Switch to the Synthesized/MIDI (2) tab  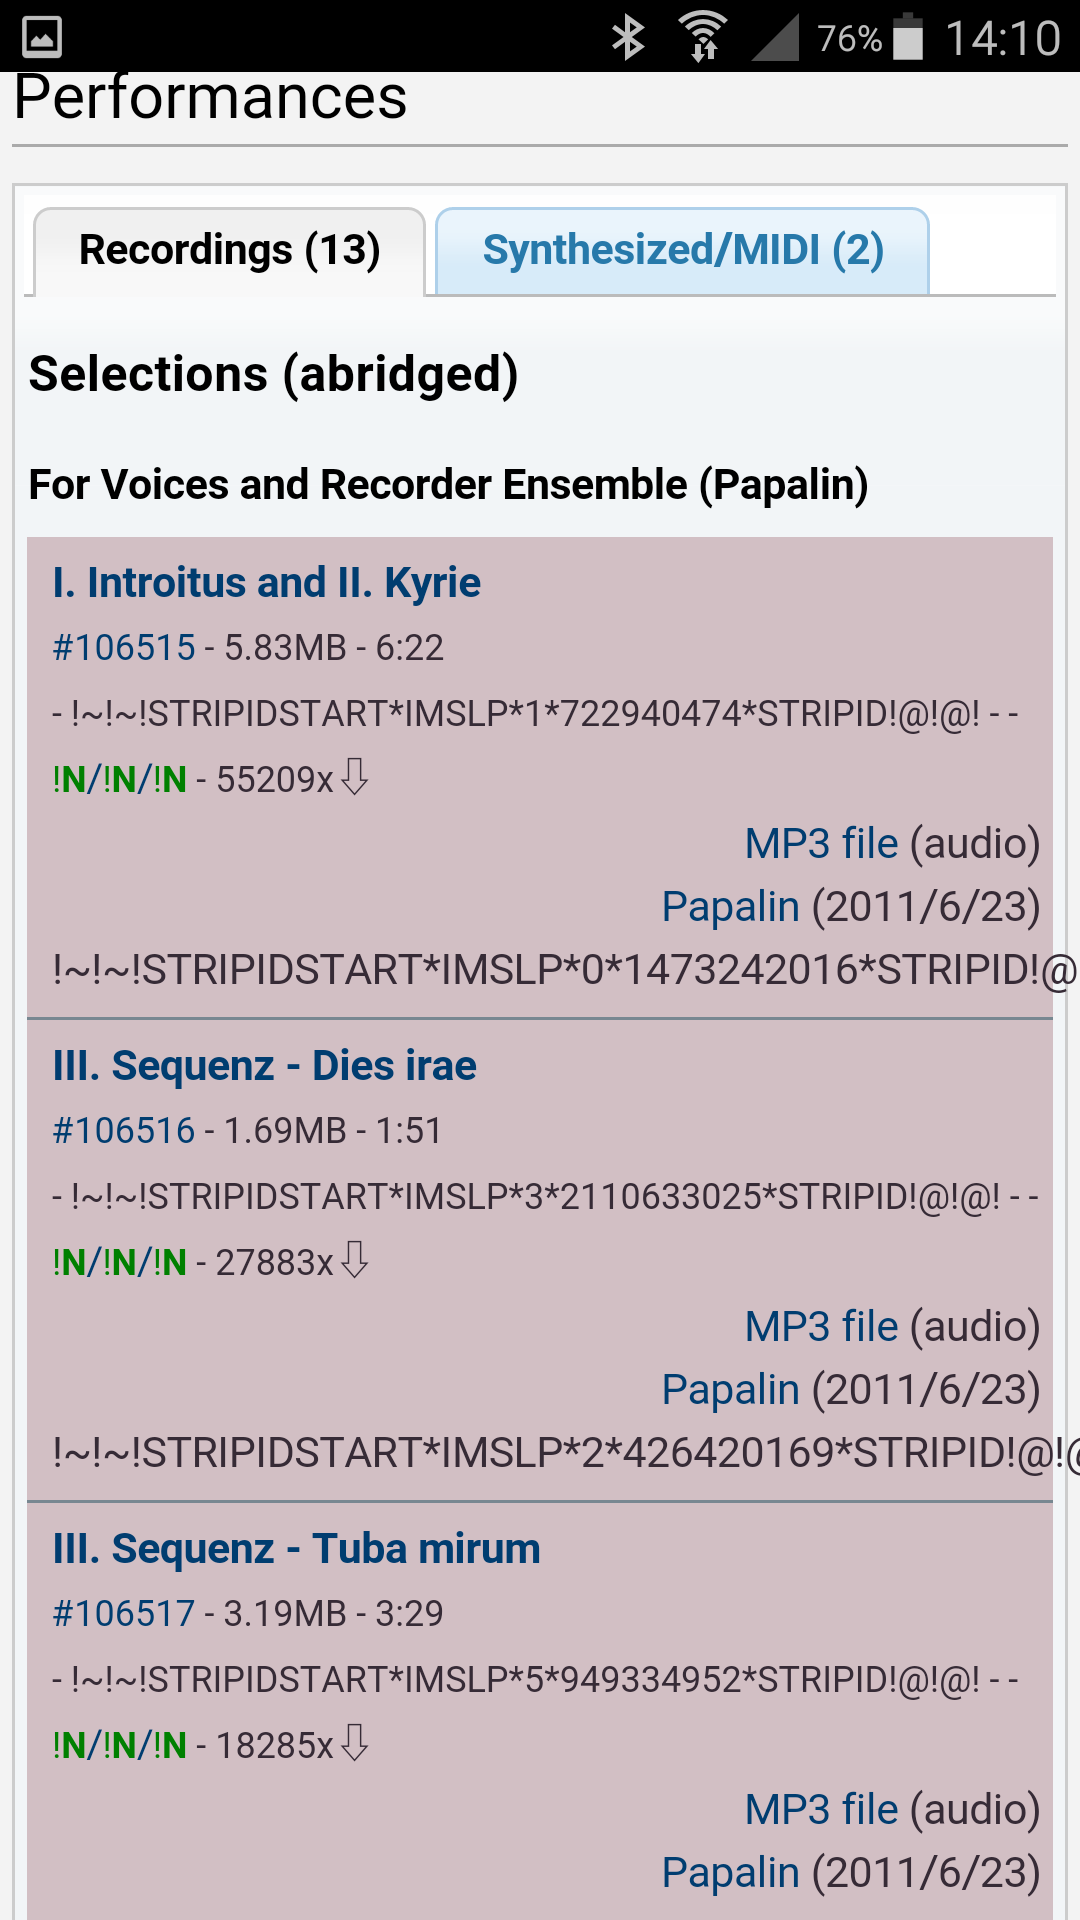683,251
